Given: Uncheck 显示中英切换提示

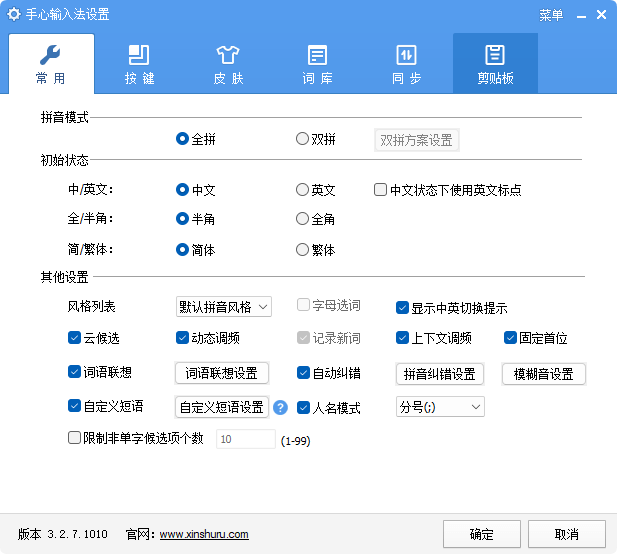Looking at the screenshot, I should point(402,308).
